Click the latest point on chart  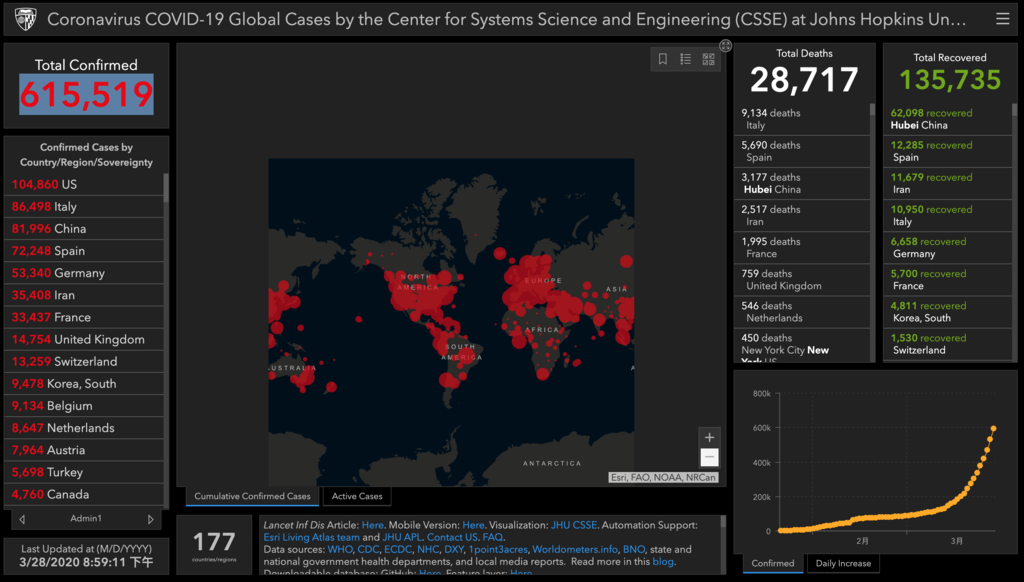993,428
